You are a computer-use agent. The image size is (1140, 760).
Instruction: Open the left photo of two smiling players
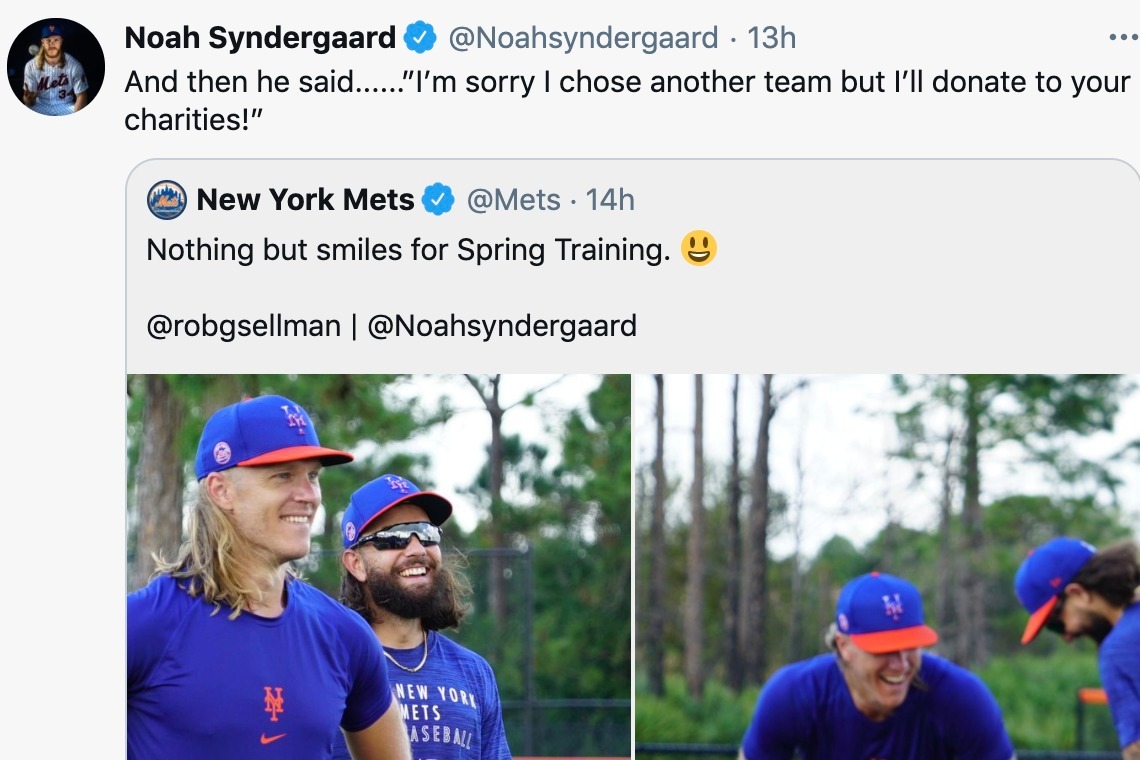(x=378, y=566)
